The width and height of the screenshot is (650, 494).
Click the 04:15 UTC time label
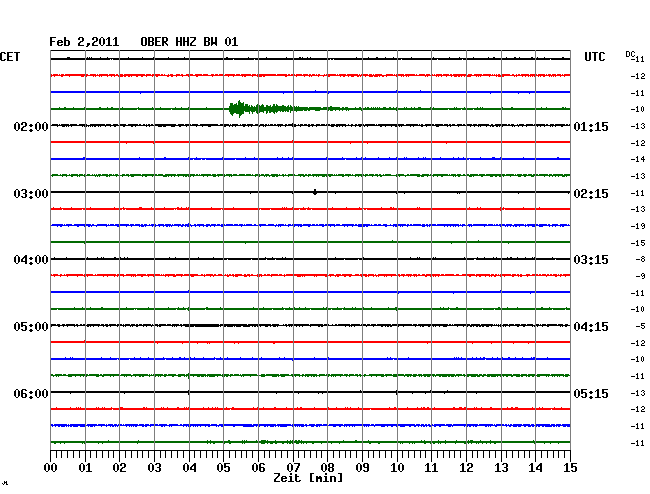[591, 327]
